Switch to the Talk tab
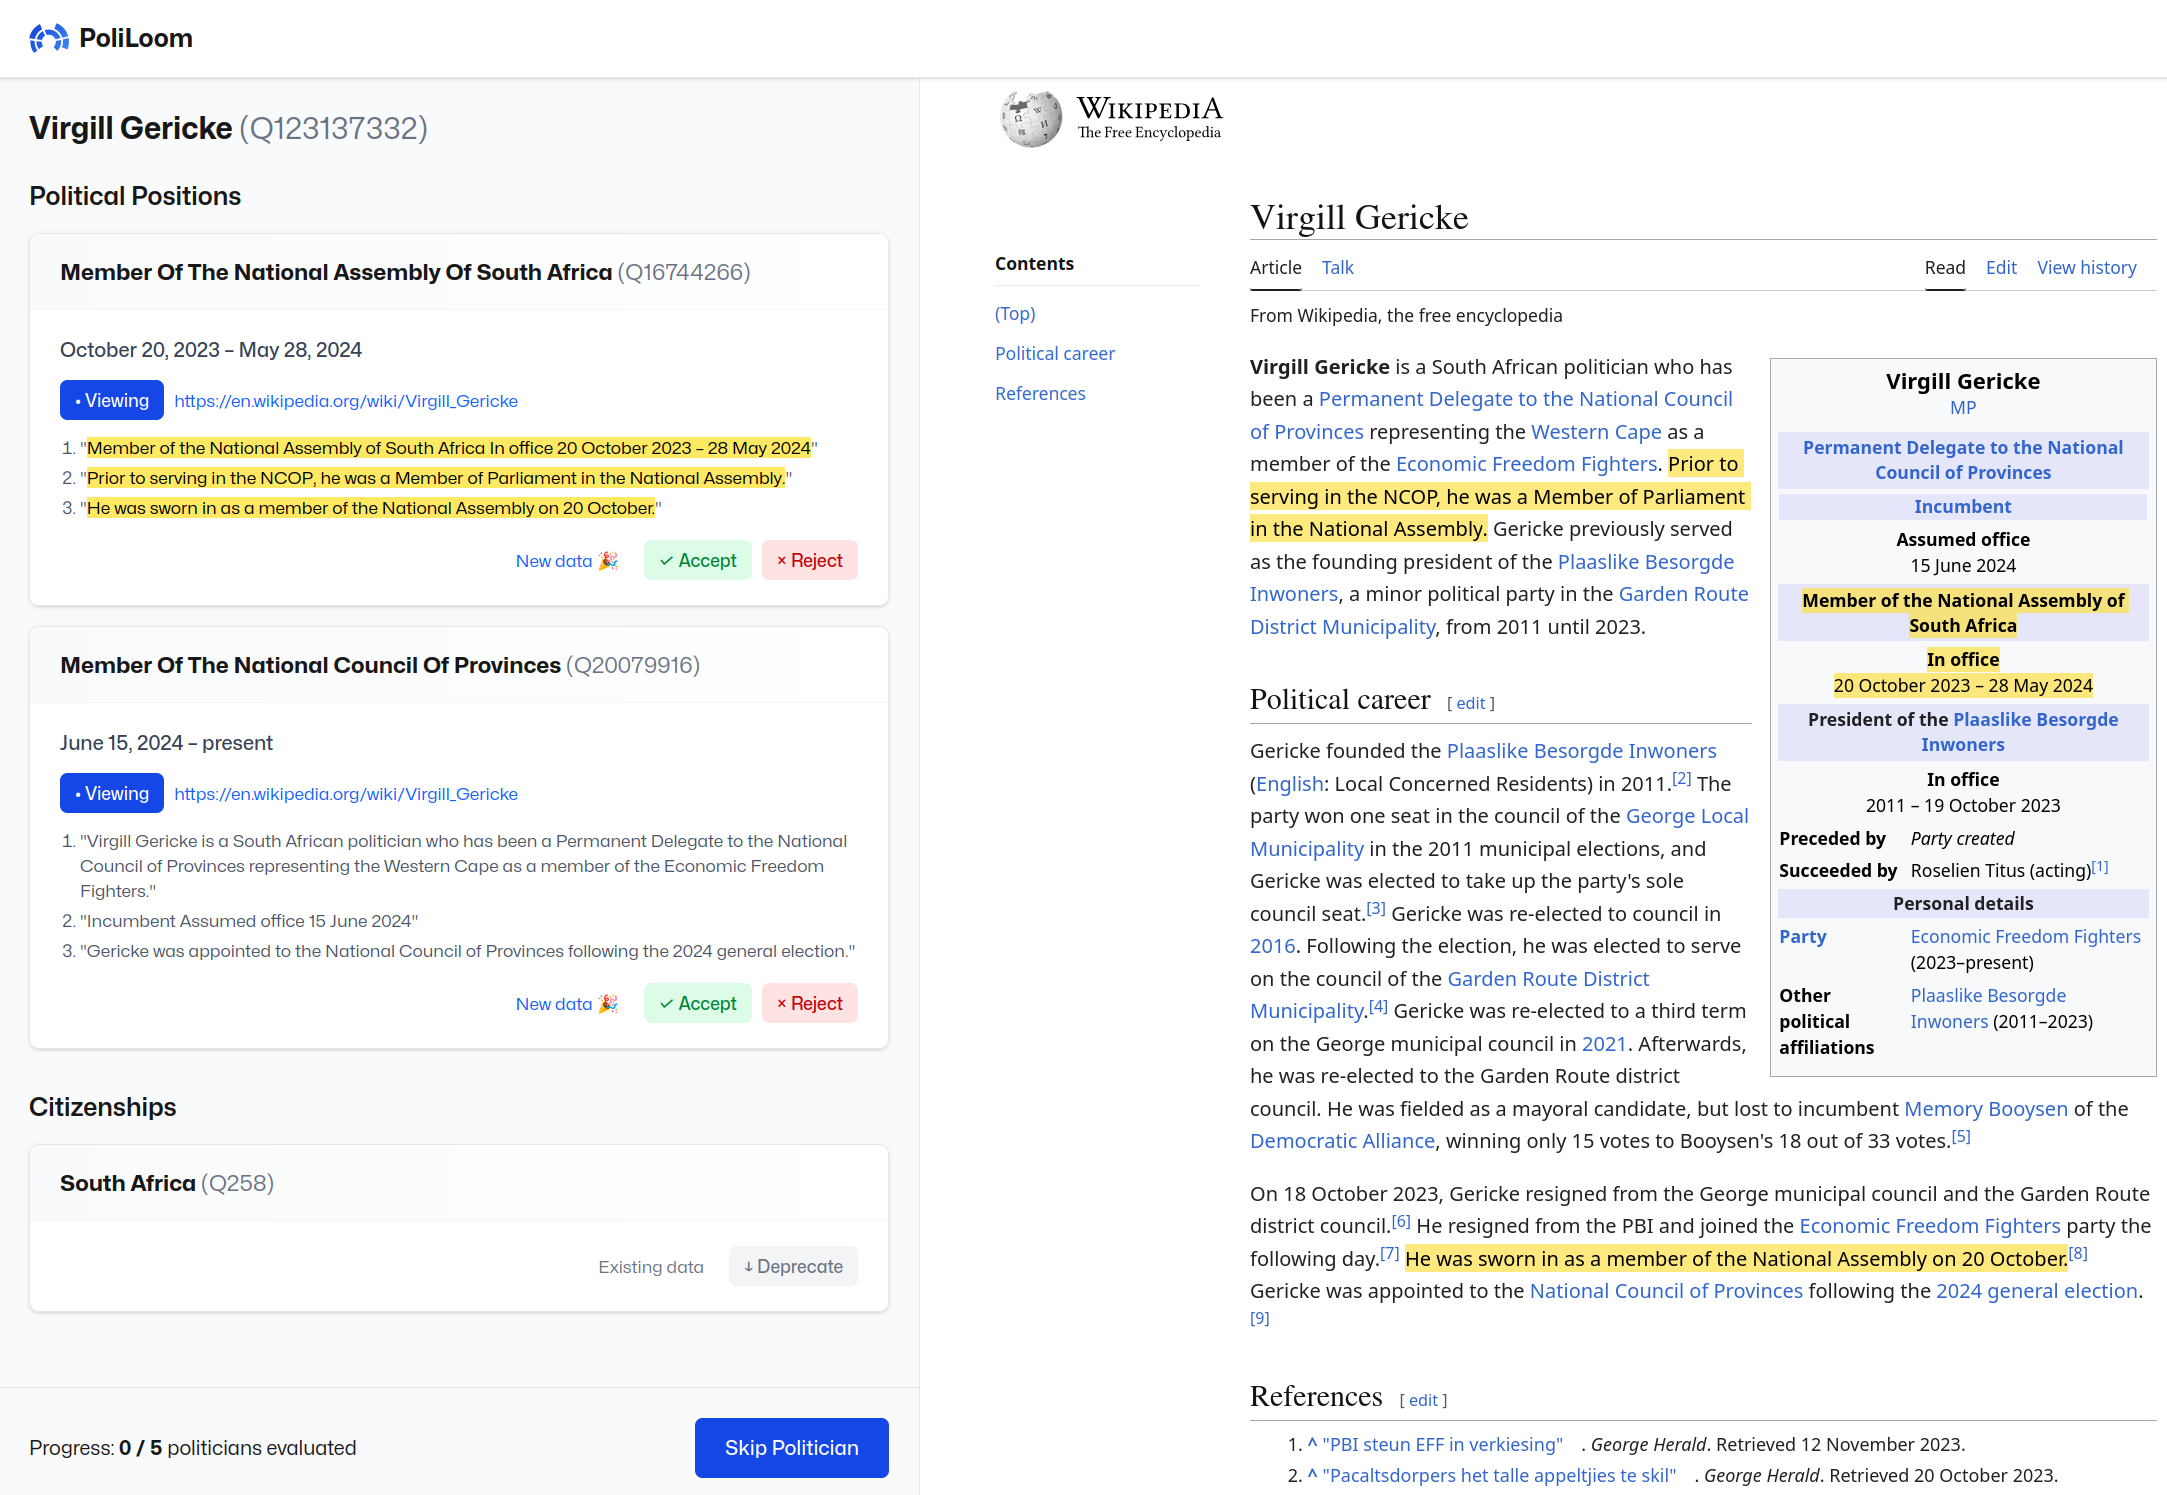The height and width of the screenshot is (1495, 2167). 1337,267
